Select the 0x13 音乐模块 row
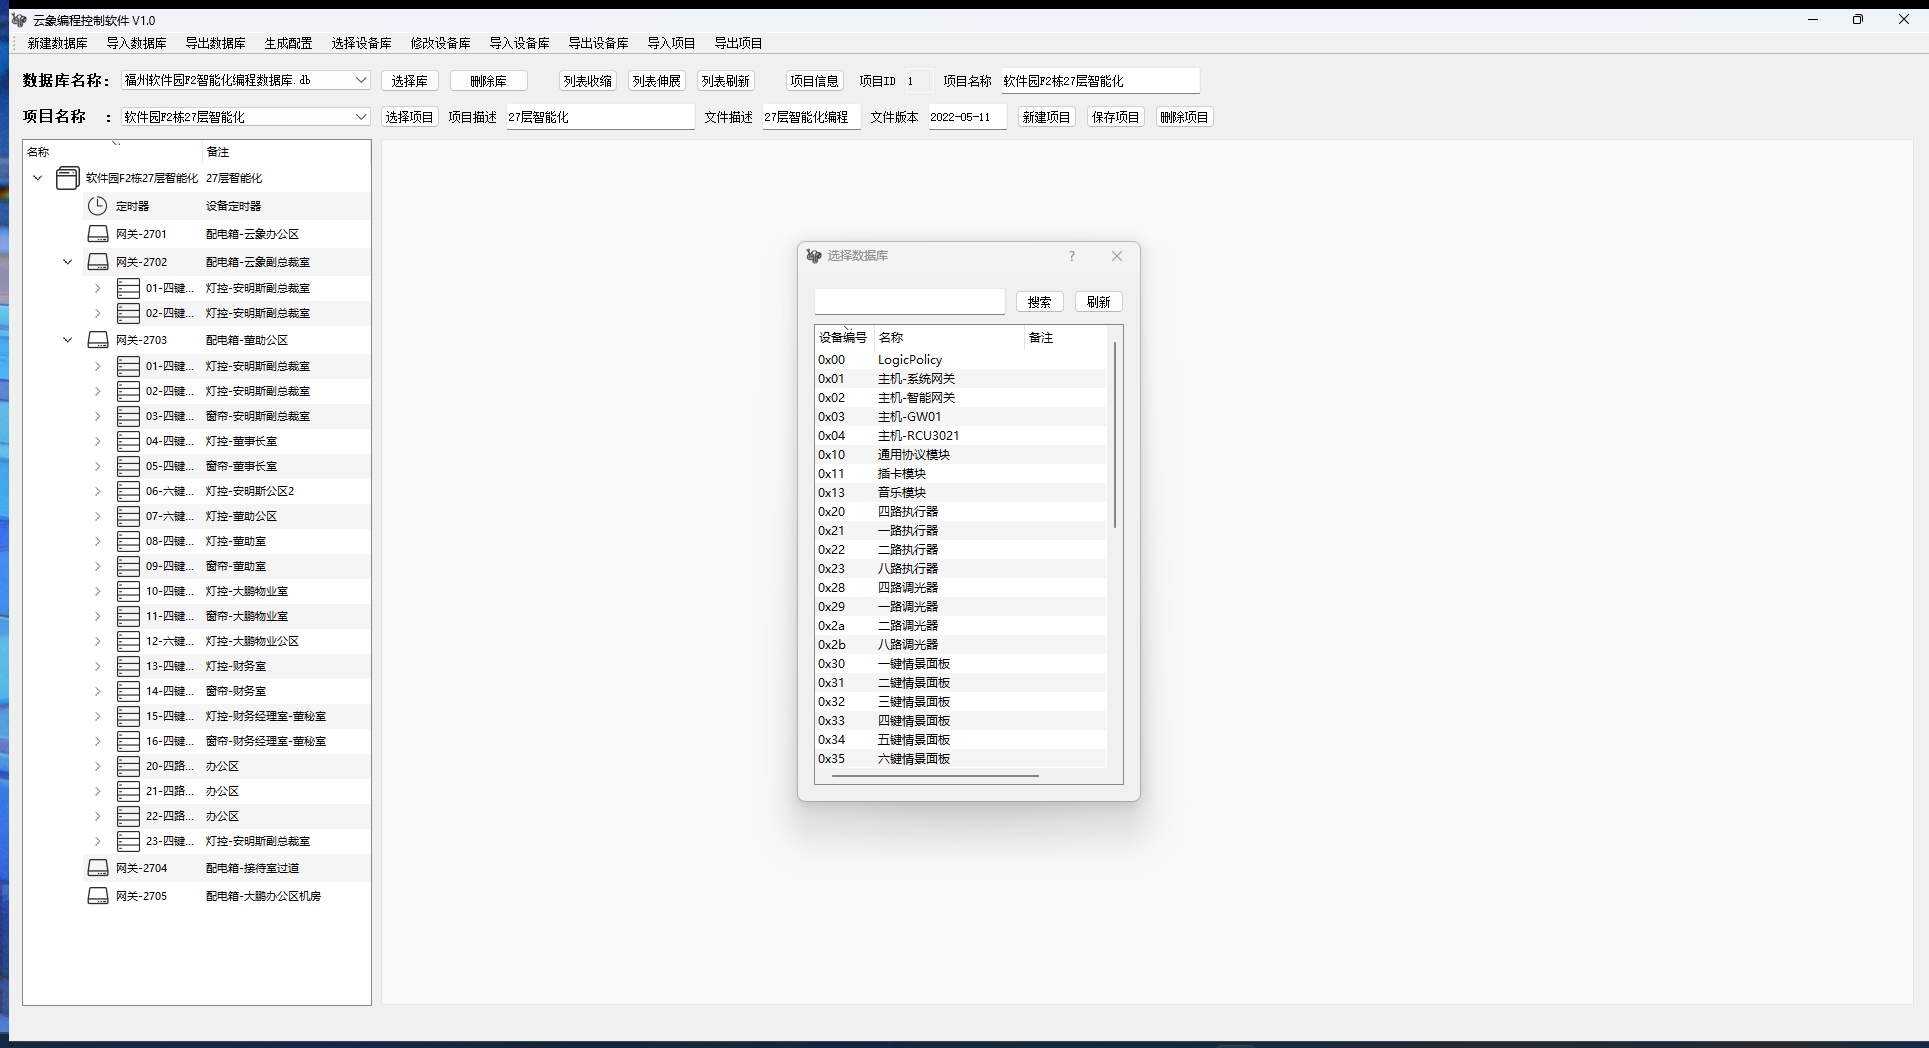Image resolution: width=1929 pixels, height=1048 pixels. (961, 493)
